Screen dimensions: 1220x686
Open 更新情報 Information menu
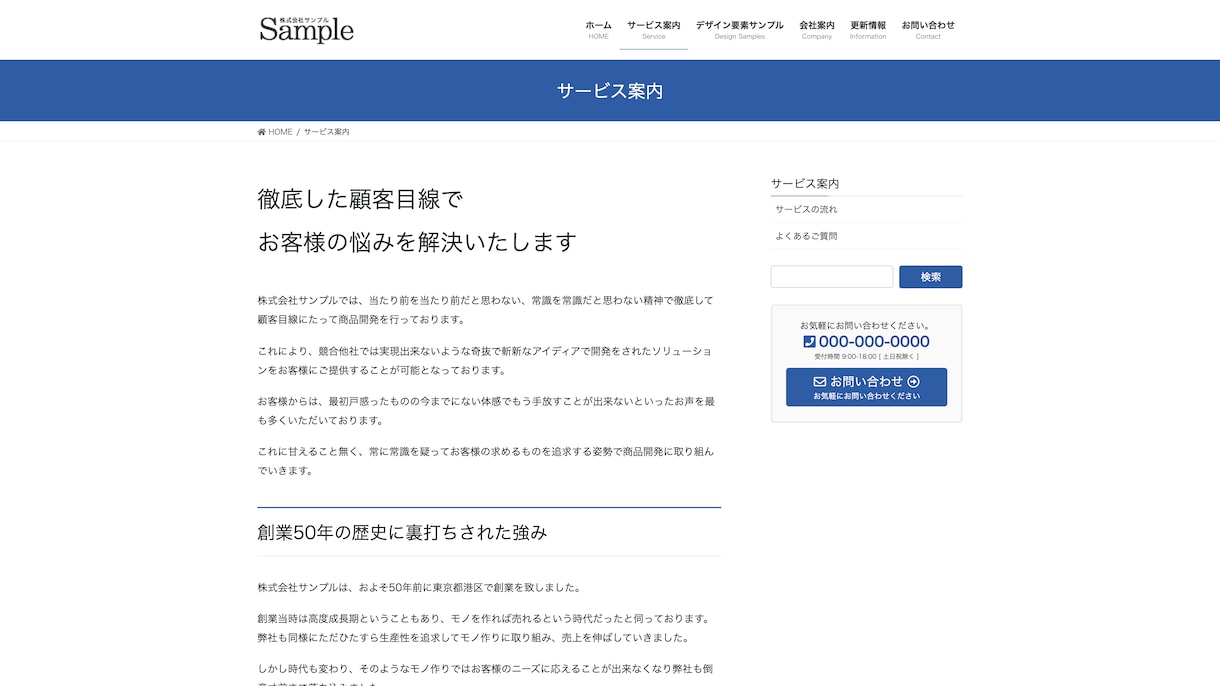pyautogui.click(x=868, y=30)
